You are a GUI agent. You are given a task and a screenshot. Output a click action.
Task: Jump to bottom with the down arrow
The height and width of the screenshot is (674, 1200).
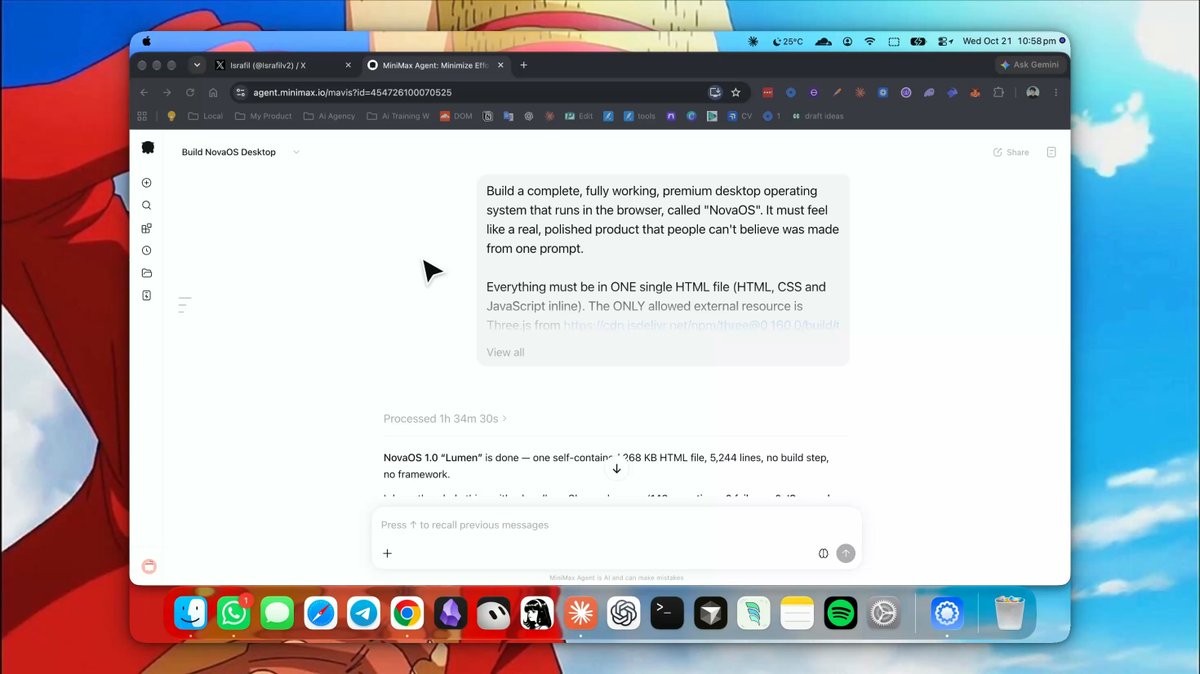(617, 468)
